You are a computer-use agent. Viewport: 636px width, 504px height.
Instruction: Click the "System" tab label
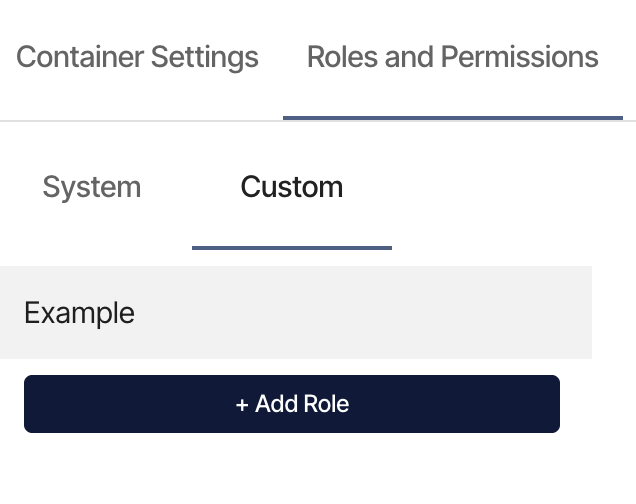92,188
